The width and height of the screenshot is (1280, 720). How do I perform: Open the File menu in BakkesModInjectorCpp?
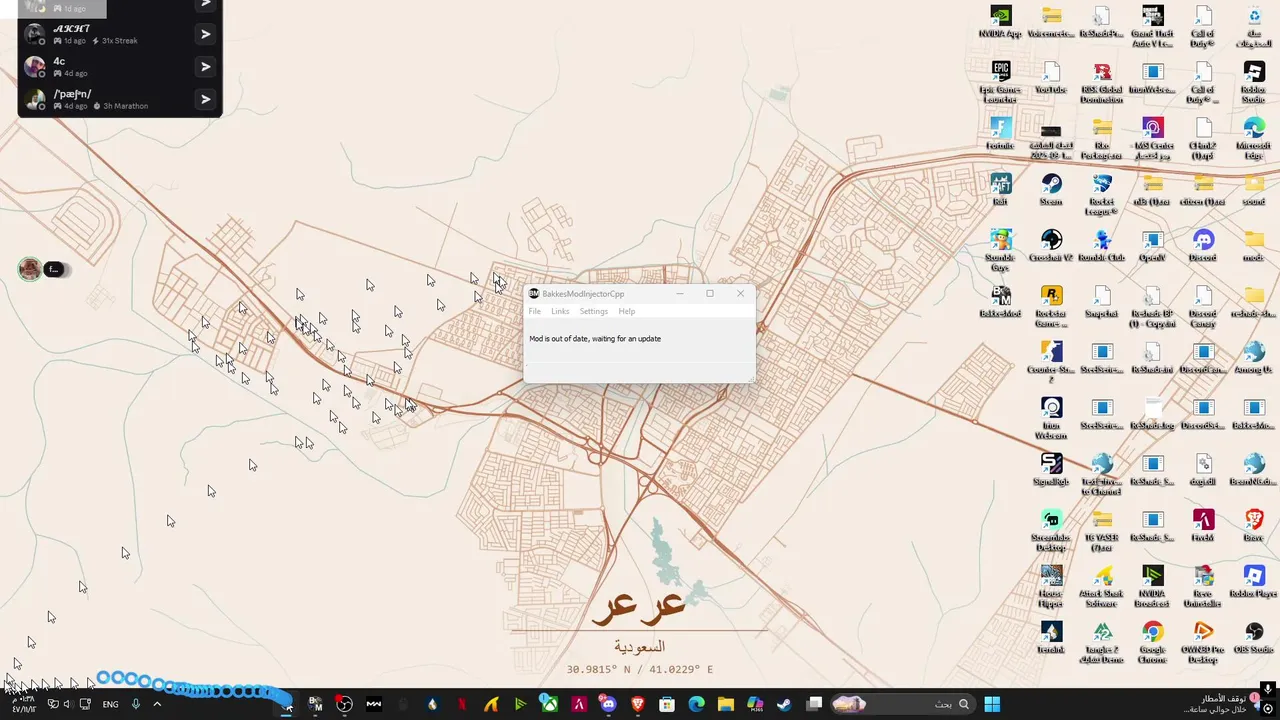click(x=535, y=311)
